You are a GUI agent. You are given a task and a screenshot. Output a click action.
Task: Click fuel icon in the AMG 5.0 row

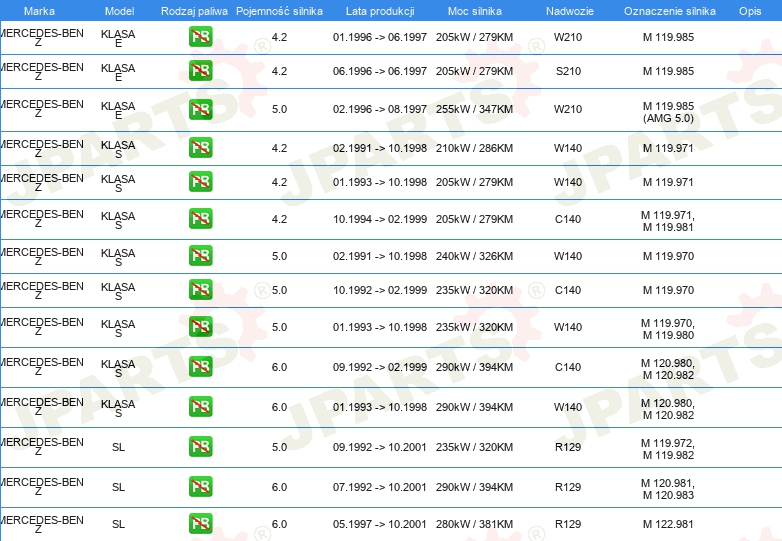tap(200, 109)
